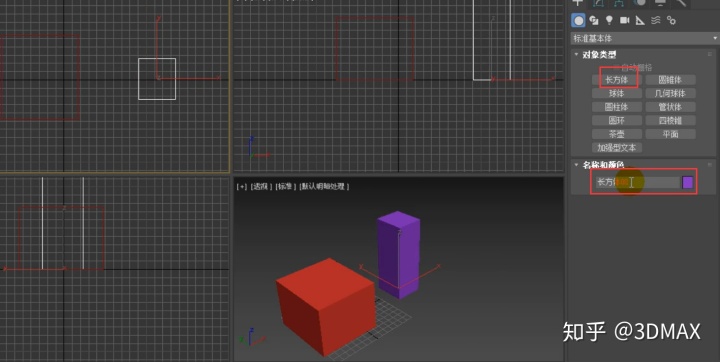Select the Shapes category icon
Image resolution: width=720 pixels, height=362 pixels.
(x=594, y=20)
